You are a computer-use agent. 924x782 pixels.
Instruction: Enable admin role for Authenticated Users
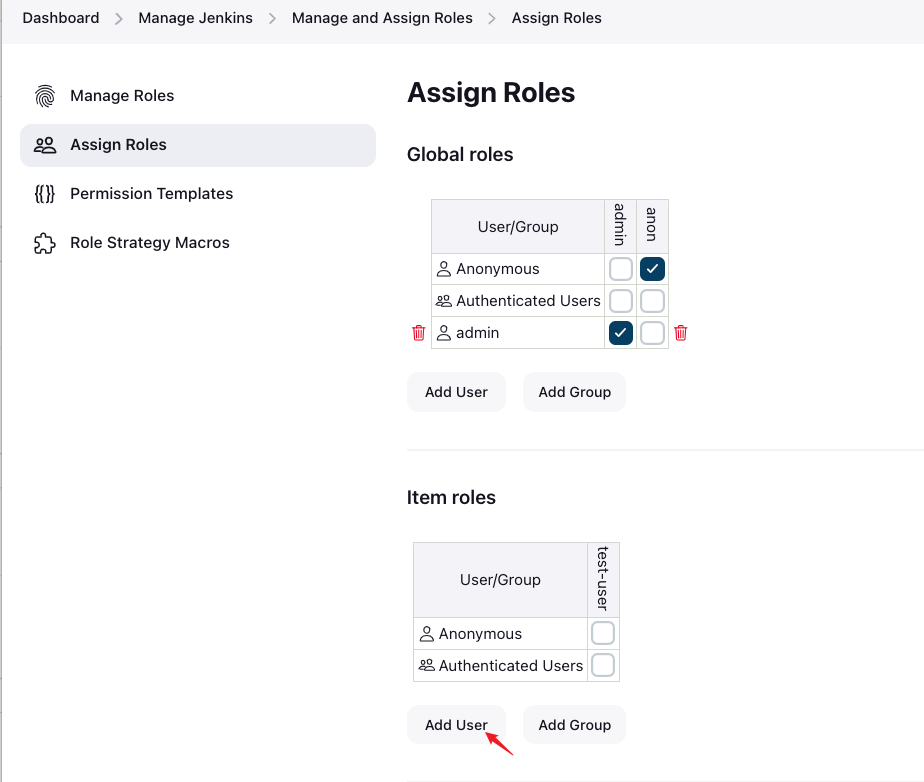(x=621, y=301)
